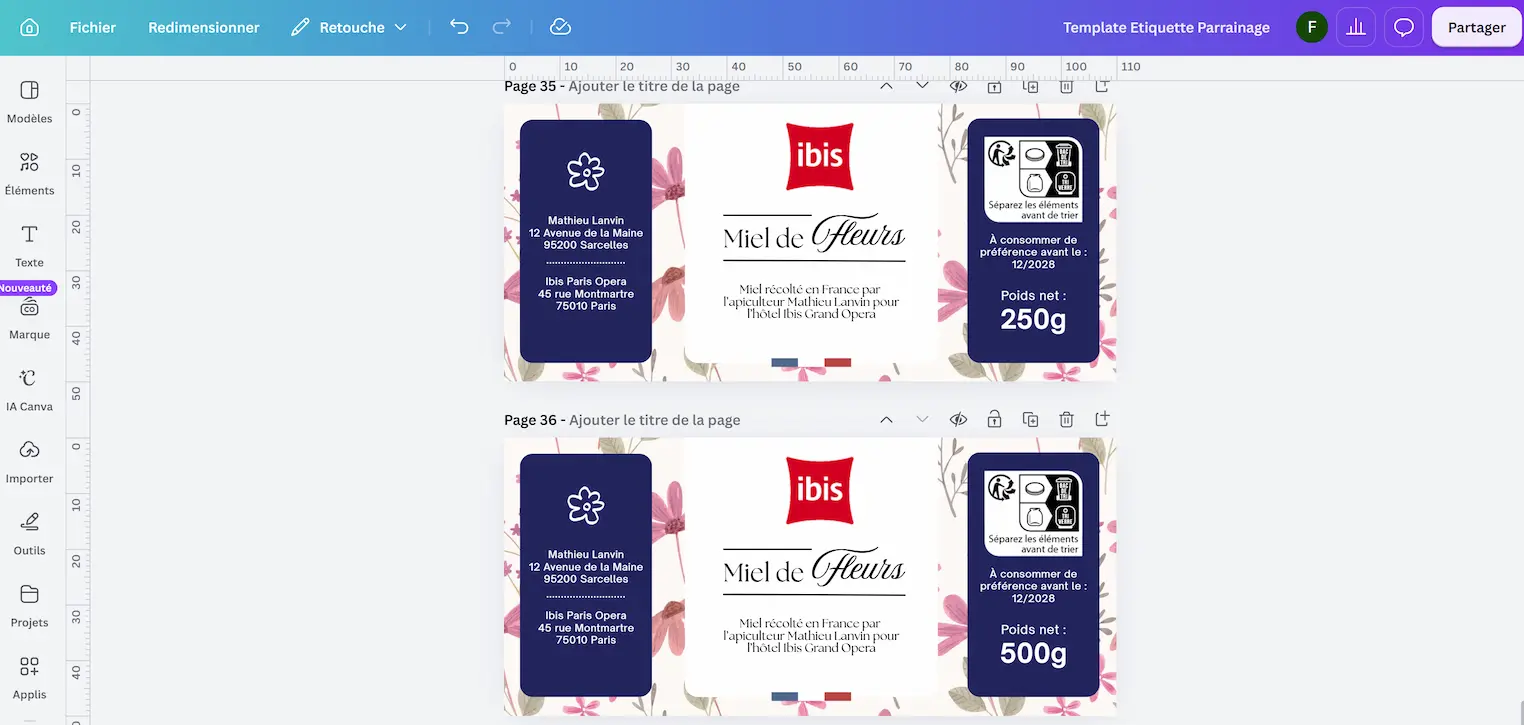Edit the Page 36 title field

click(654, 420)
